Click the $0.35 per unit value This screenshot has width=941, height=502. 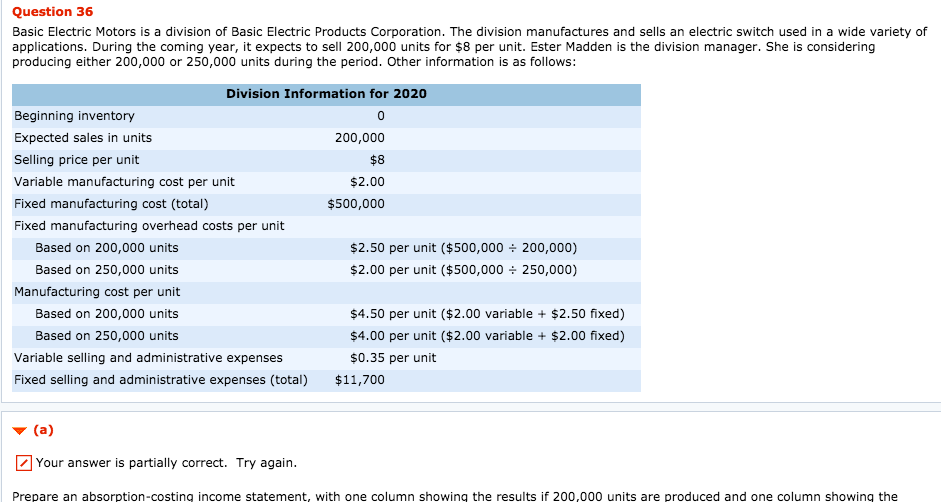pyautogui.click(x=393, y=358)
